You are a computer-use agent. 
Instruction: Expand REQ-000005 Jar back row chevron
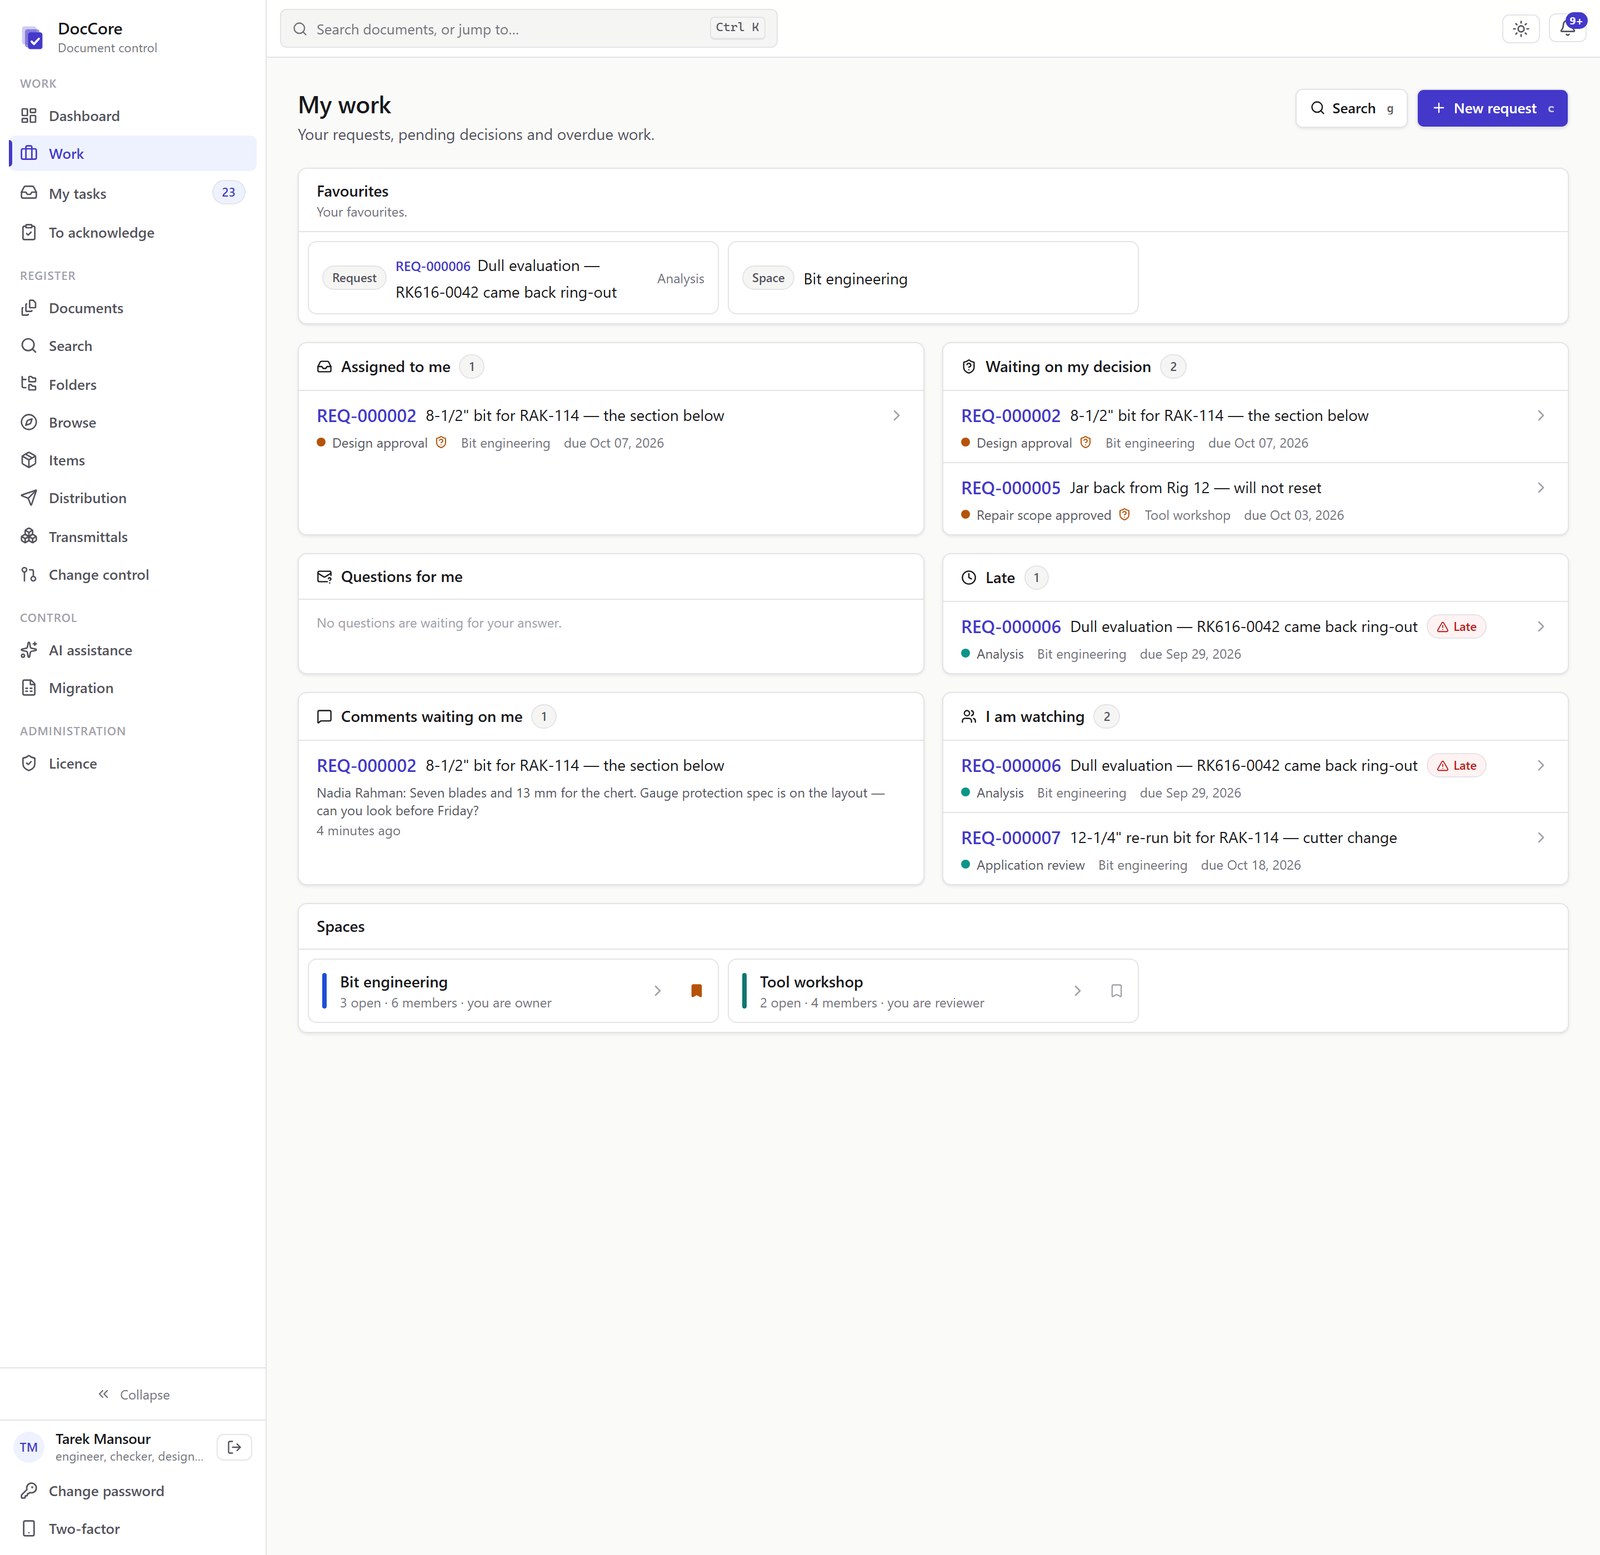tap(1540, 488)
